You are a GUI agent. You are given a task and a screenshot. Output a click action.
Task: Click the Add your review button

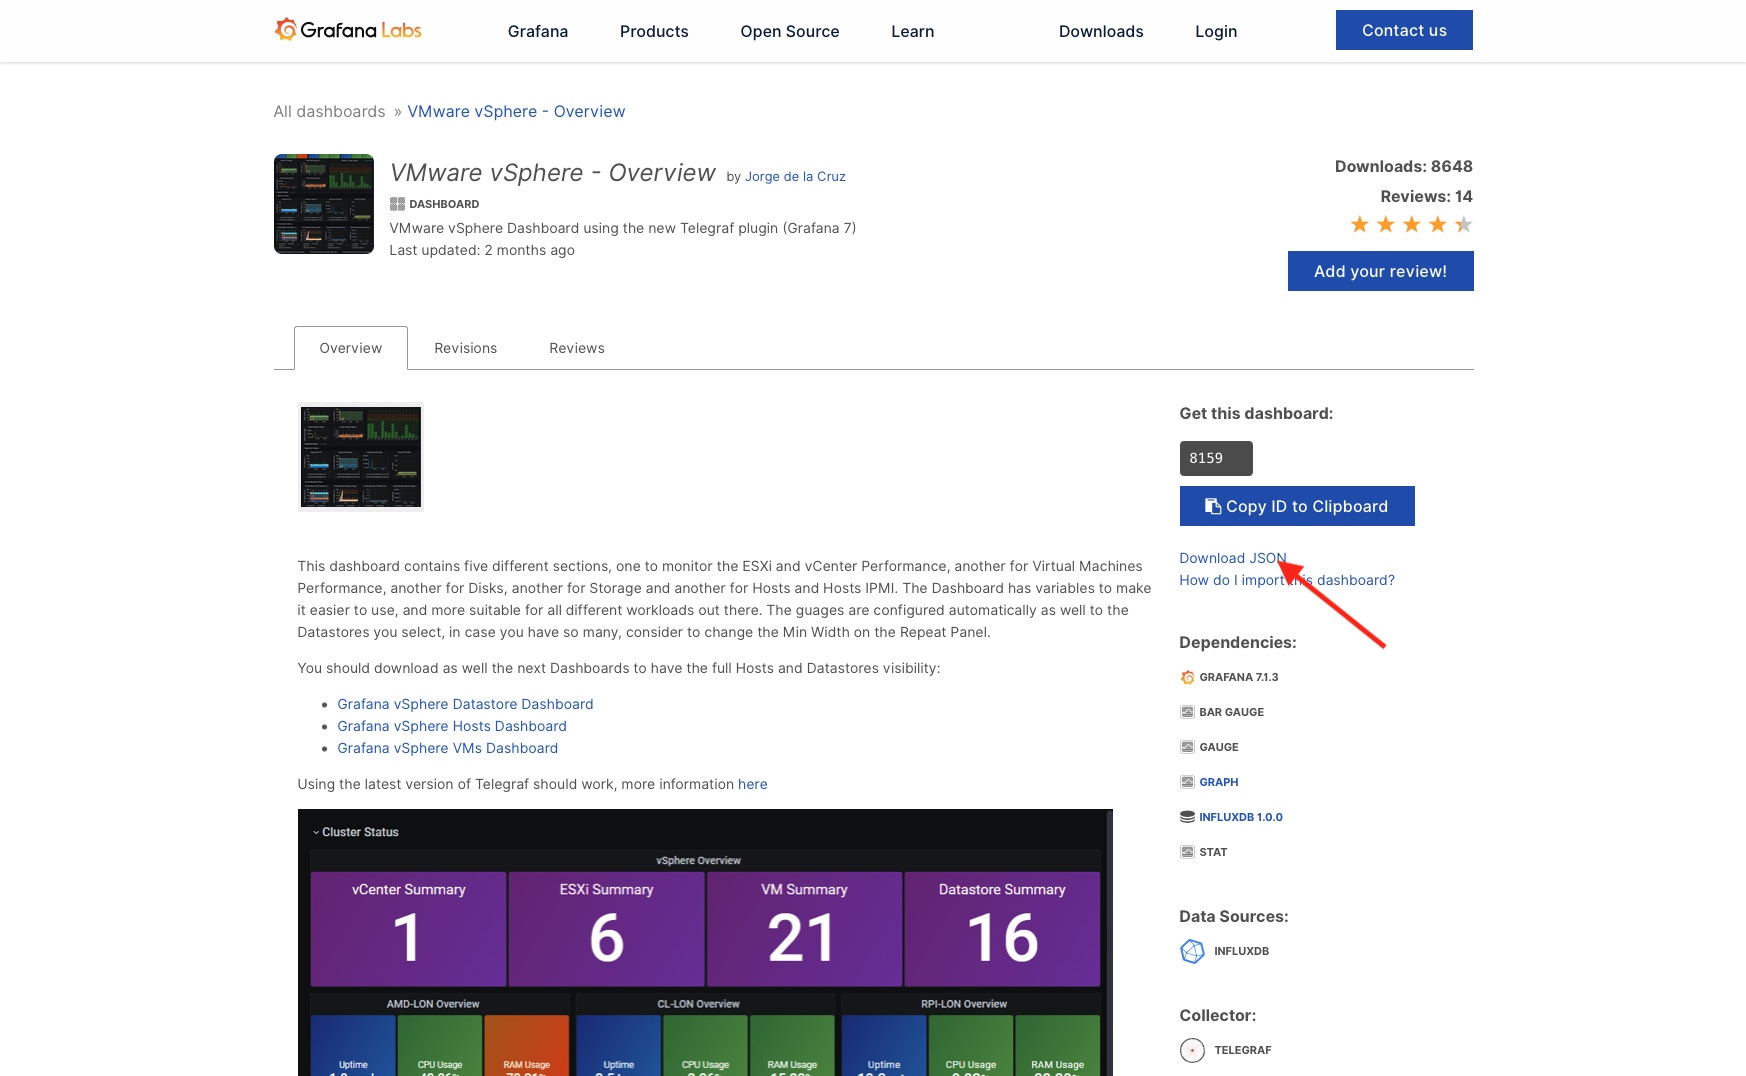pyautogui.click(x=1381, y=271)
